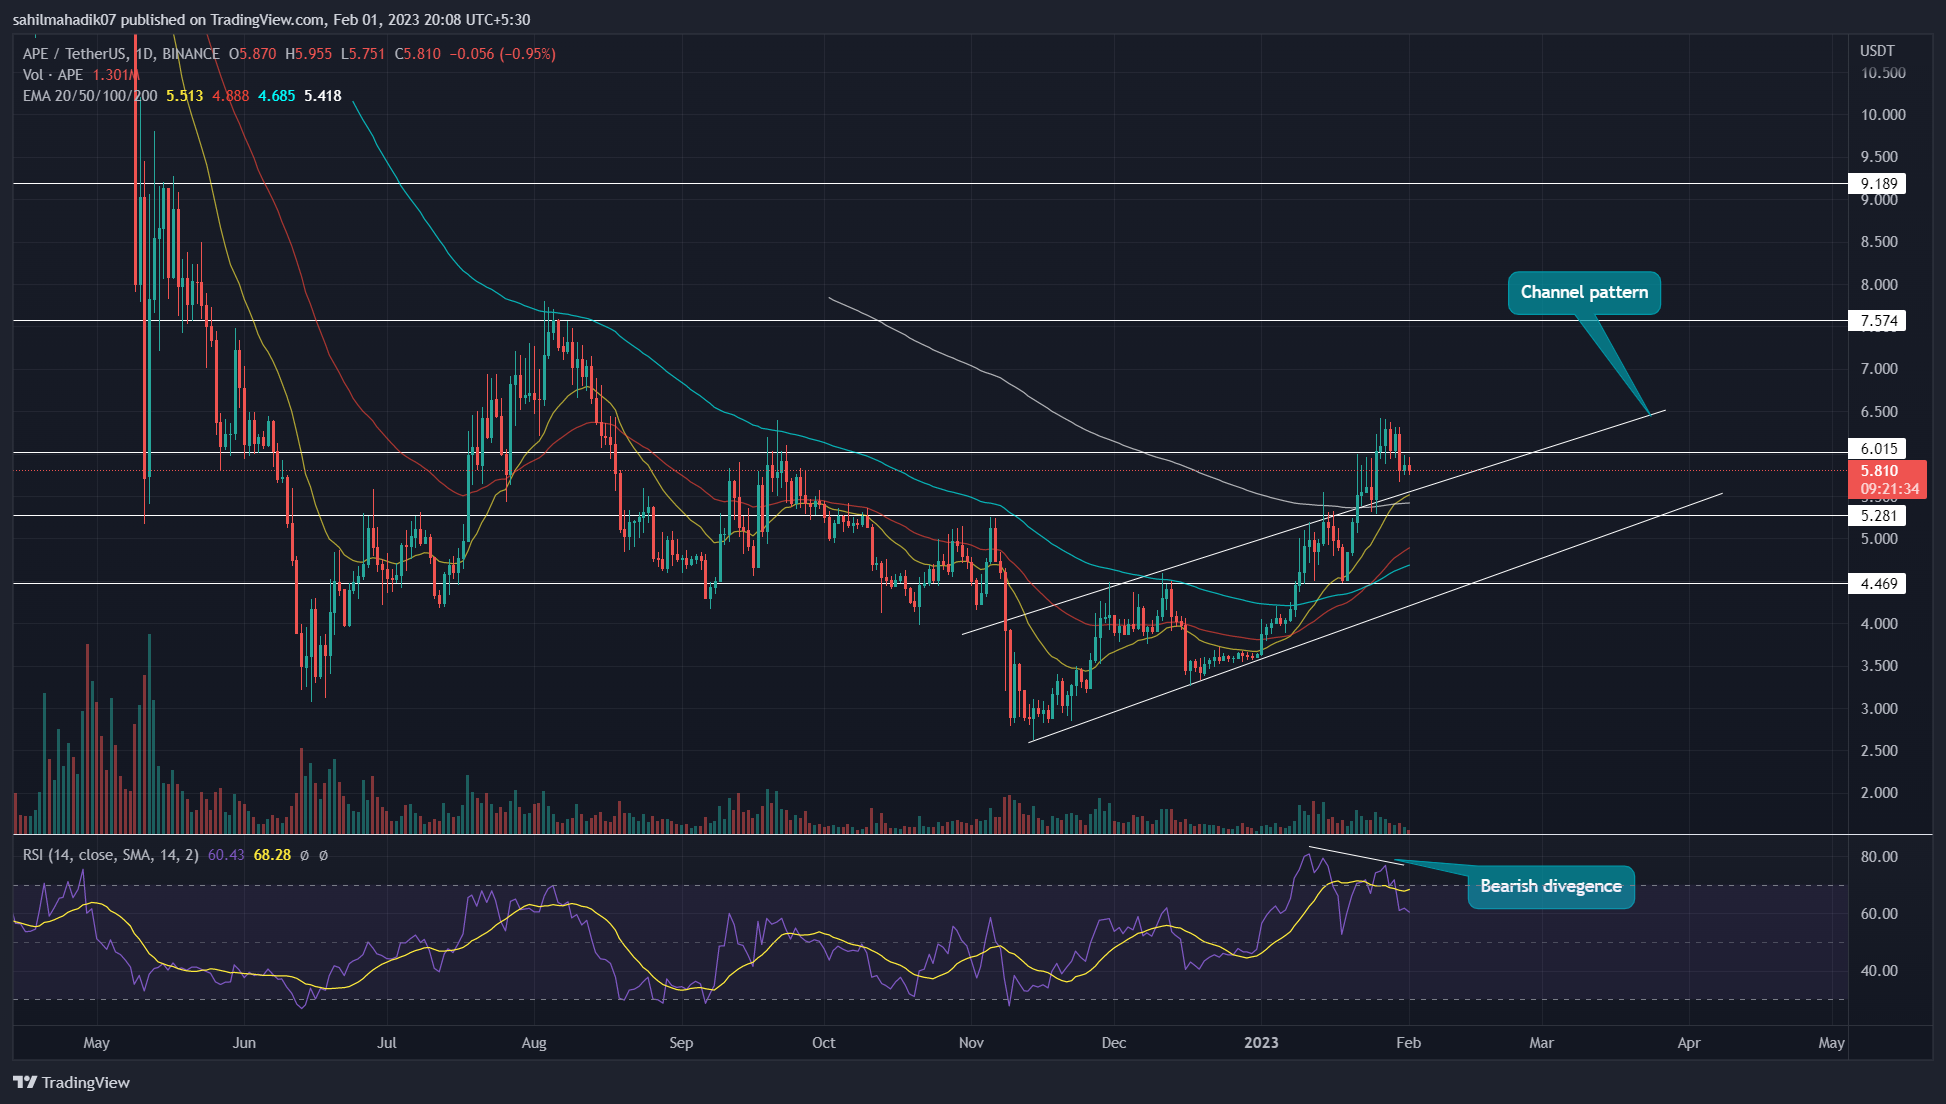Click the Vol · APE indicator legend

tap(52, 75)
